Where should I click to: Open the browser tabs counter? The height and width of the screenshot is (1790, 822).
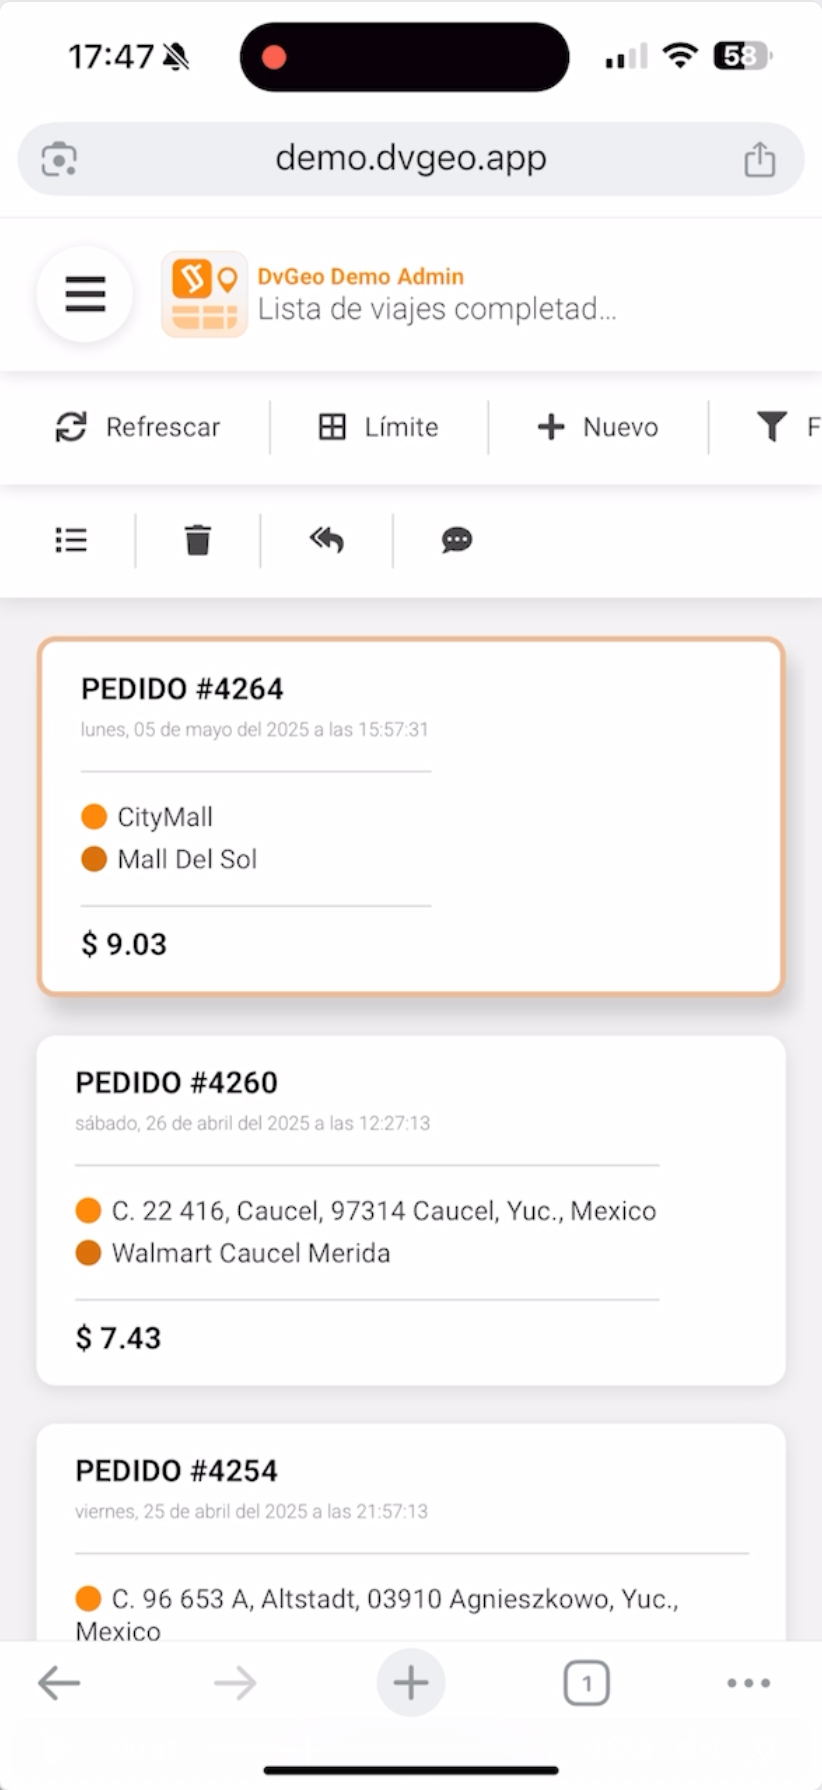587,1683
